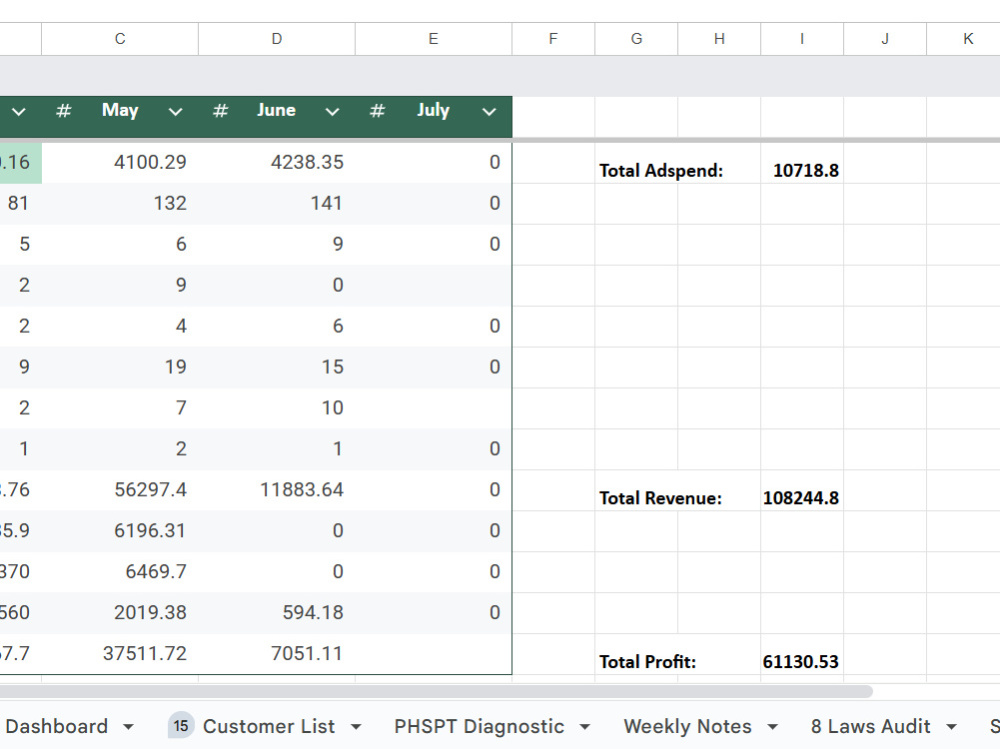This screenshot has width=1000, height=749.
Task: Select the cell containing 37511.72
Action: (x=120, y=653)
